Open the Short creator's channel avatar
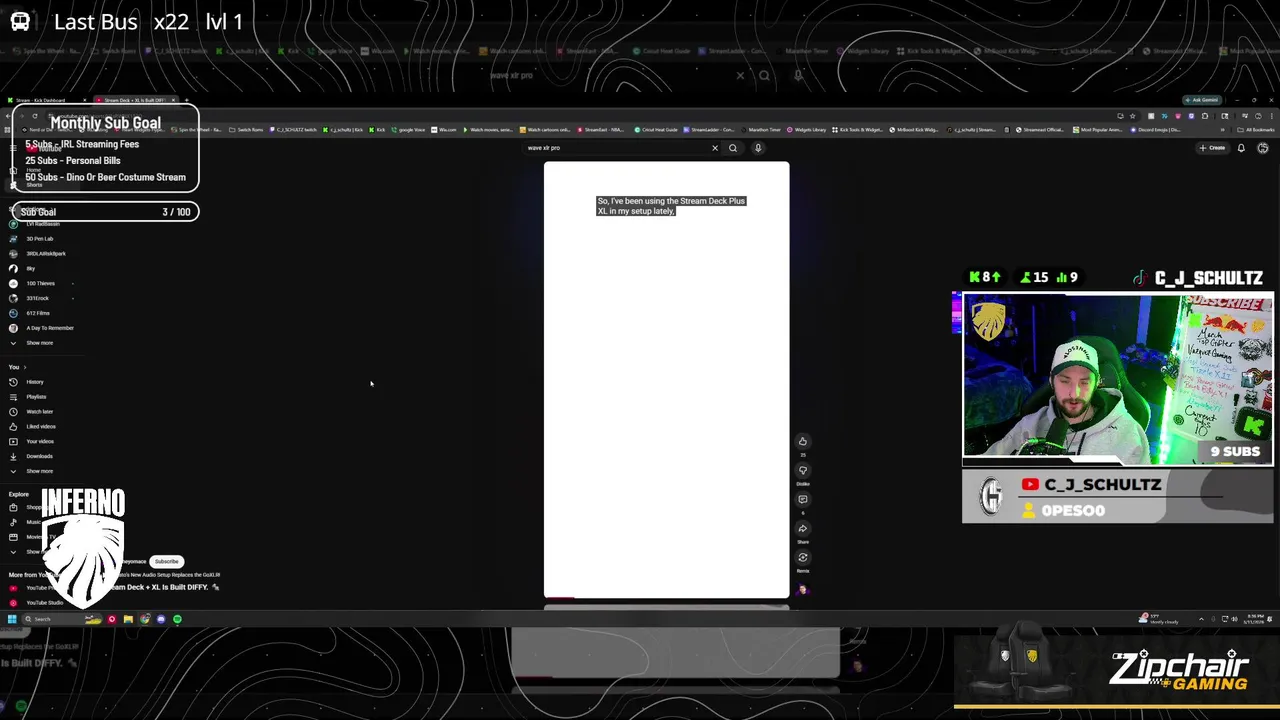This screenshot has width=1280, height=720. point(802,589)
